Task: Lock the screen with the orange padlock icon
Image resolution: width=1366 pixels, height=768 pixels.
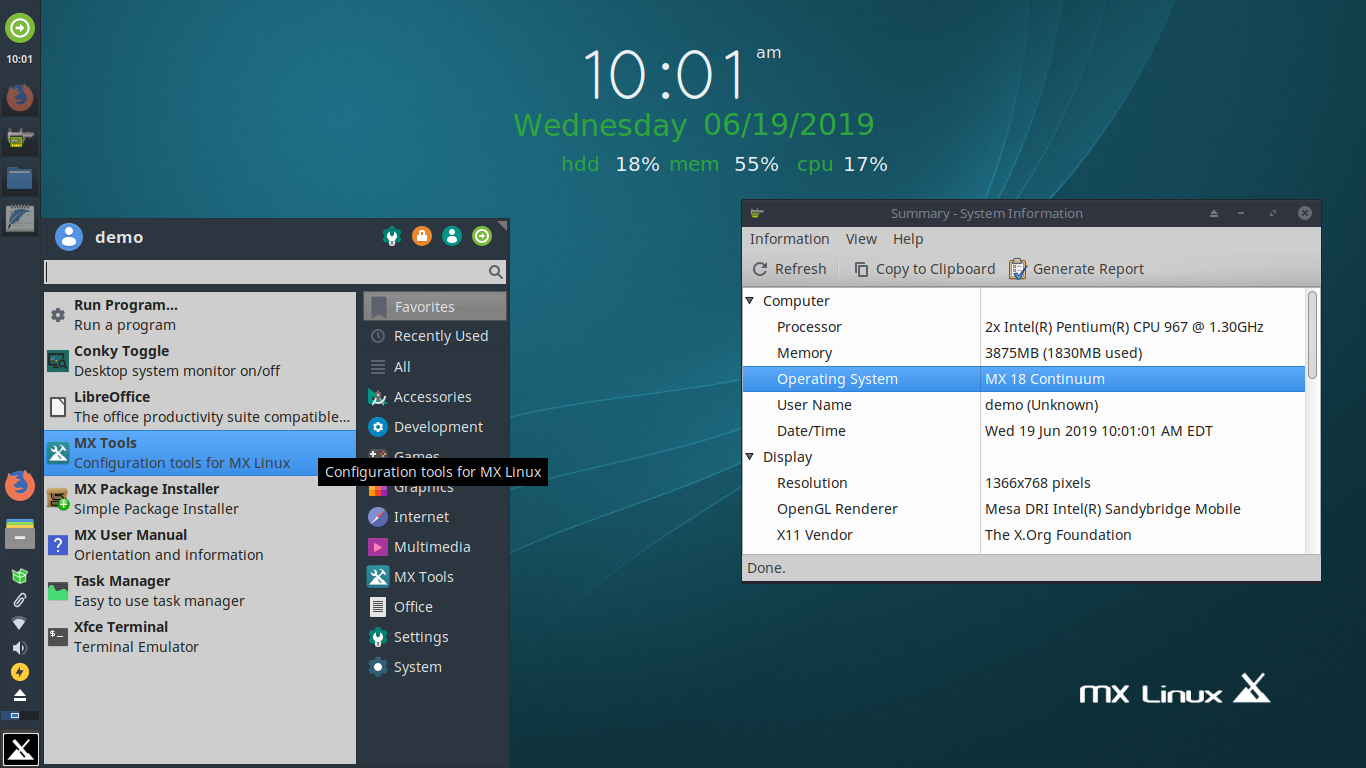Action: click(x=421, y=236)
